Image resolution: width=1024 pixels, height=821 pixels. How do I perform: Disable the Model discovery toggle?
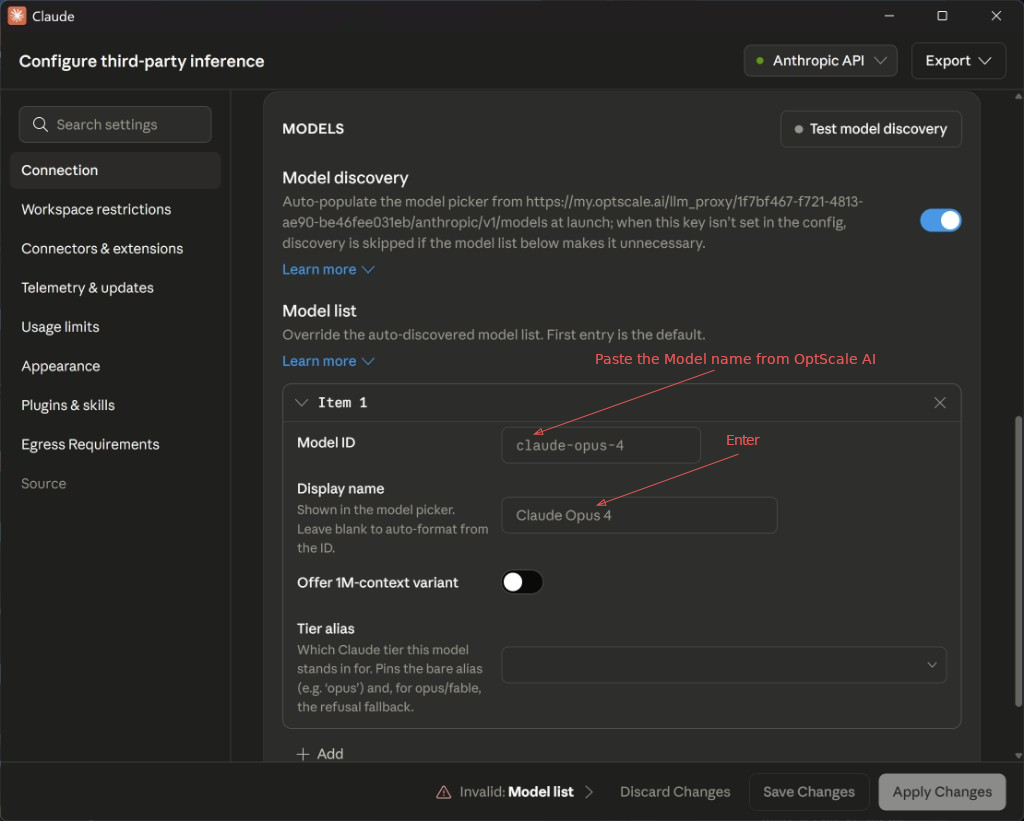pos(940,220)
